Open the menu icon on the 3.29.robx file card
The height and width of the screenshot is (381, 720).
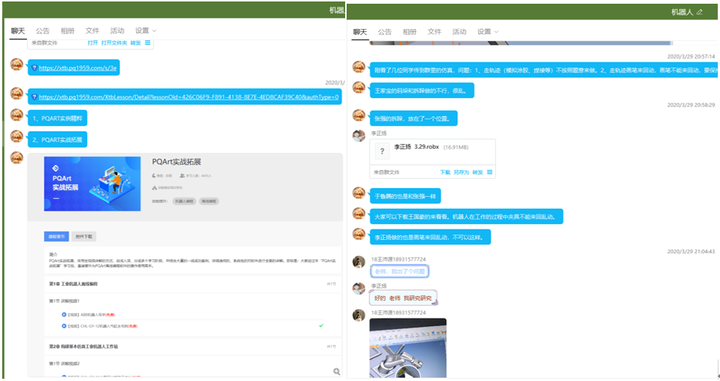click(489, 172)
